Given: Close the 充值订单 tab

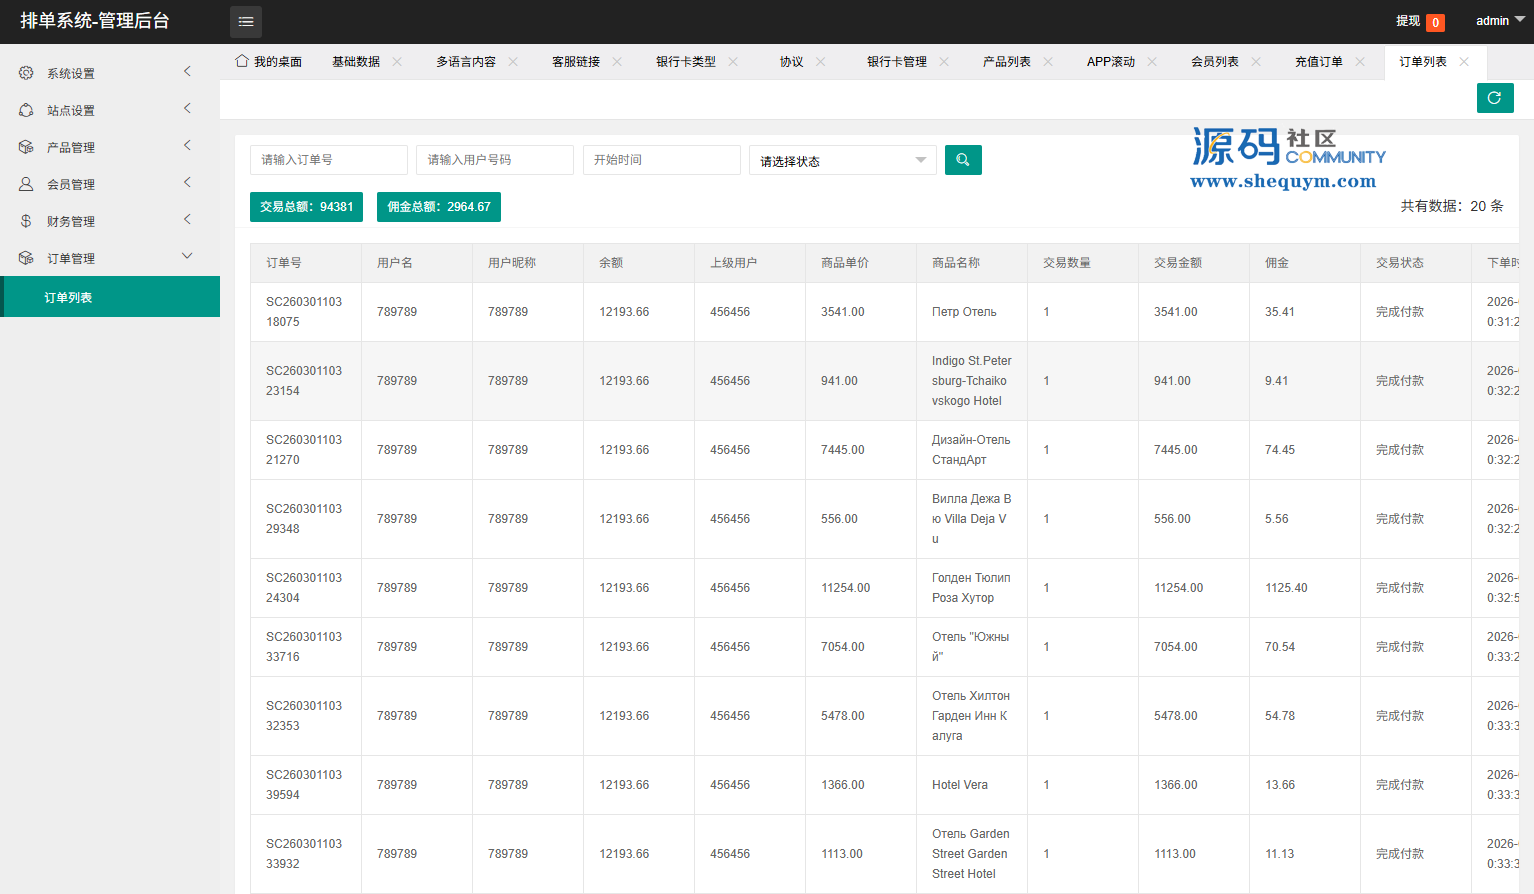Looking at the screenshot, I should click(1360, 62).
